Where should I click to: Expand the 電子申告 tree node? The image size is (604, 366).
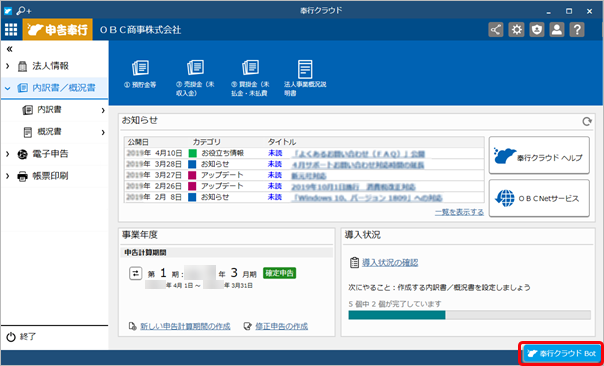coord(8,154)
